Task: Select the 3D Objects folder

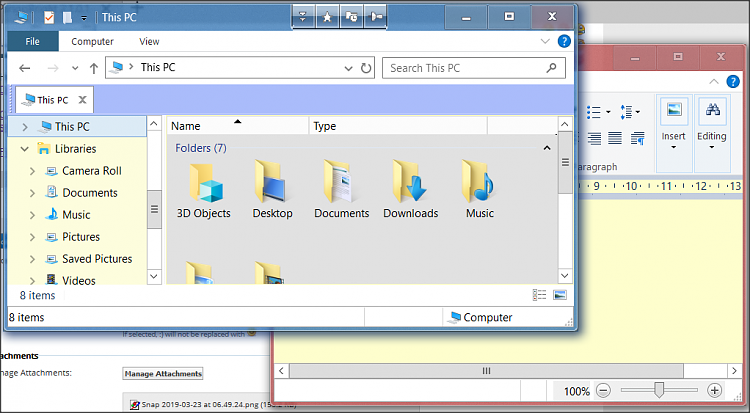Action: [204, 190]
